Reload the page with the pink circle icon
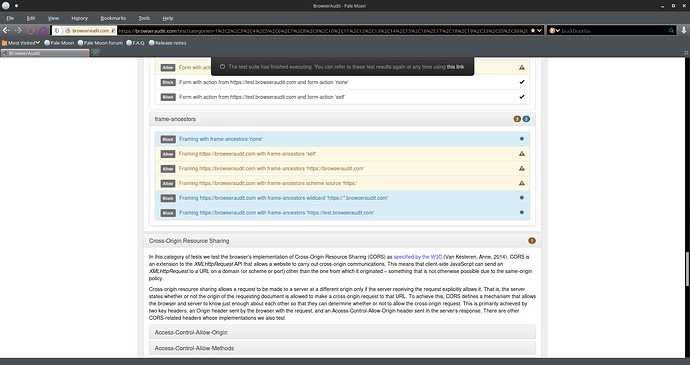This screenshot has height=365, width=690. [x=30, y=31]
